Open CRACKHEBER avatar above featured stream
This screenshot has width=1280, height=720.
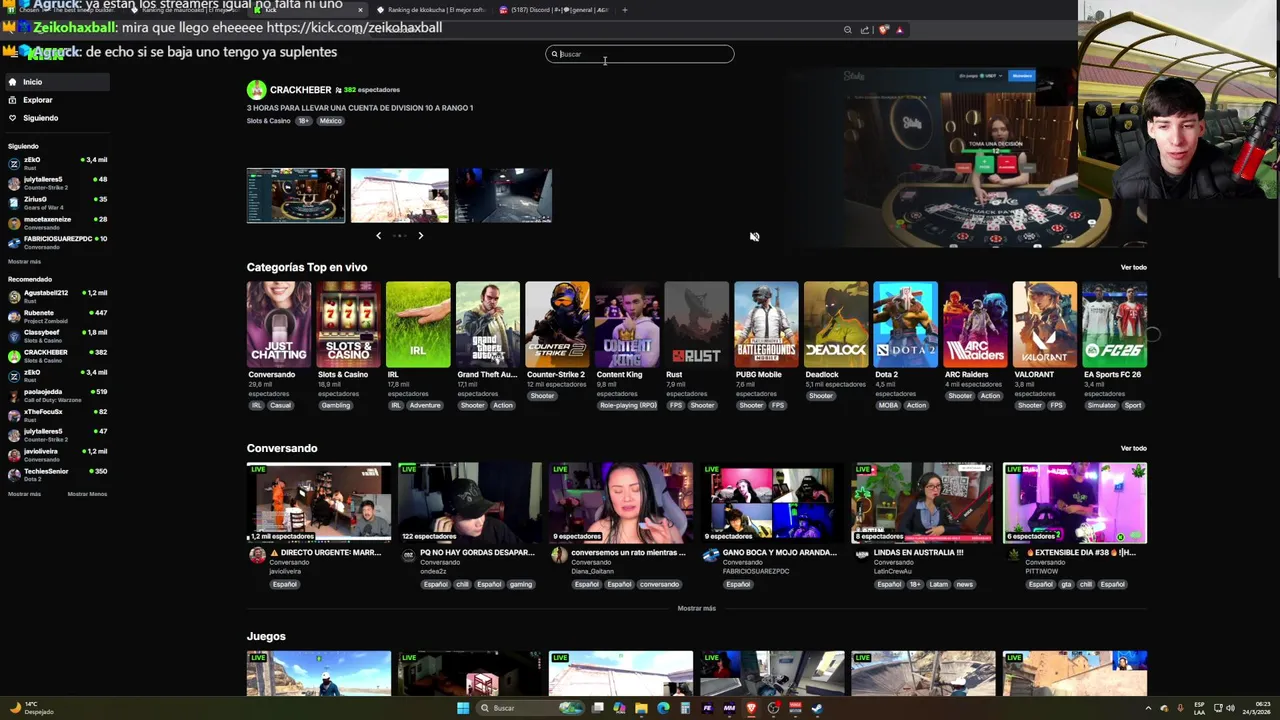coord(256,90)
